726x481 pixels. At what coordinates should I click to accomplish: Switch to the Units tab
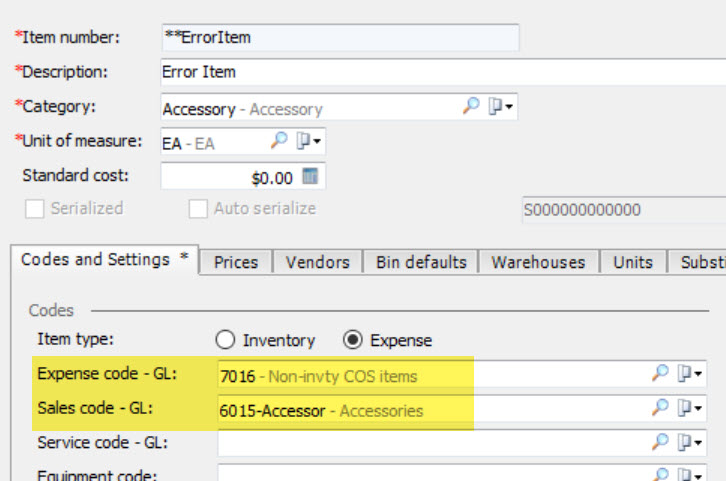(x=633, y=262)
